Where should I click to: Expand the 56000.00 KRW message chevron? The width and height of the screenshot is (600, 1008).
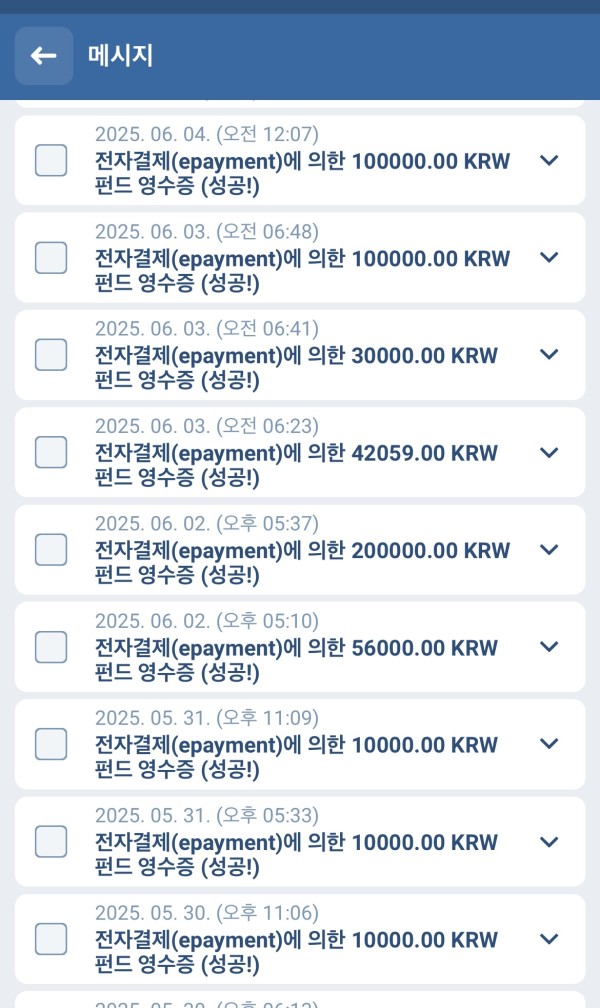pyautogui.click(x=548, y=646)
